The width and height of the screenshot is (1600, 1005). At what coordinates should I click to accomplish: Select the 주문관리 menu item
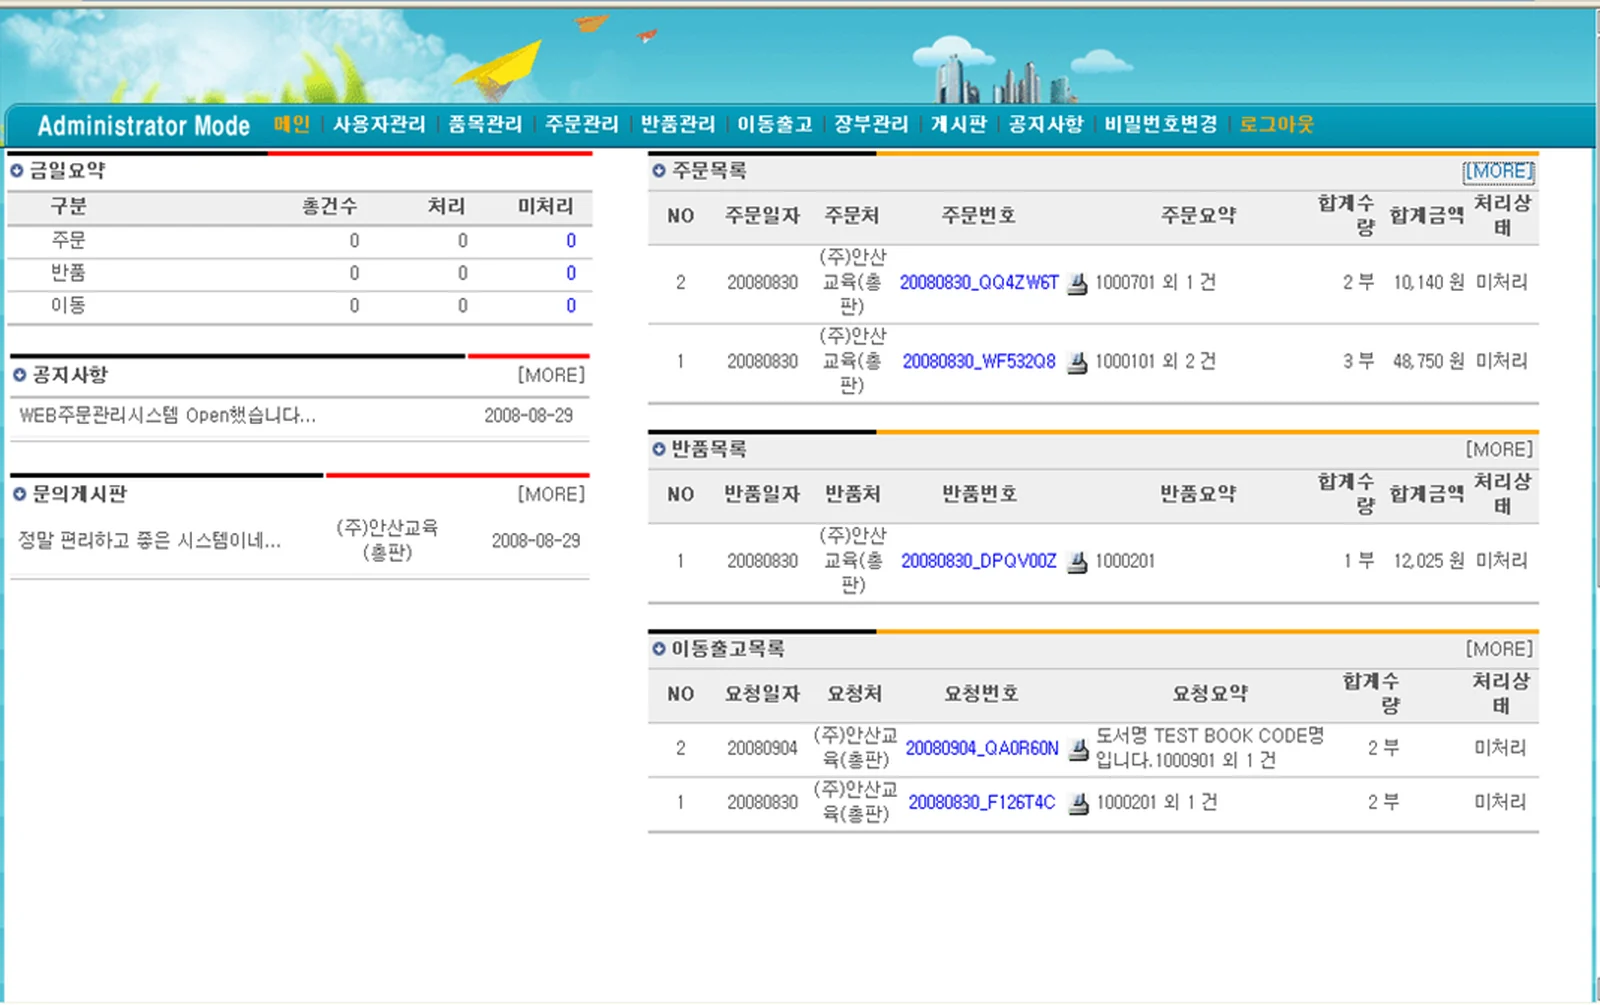(x=582, y=124)
